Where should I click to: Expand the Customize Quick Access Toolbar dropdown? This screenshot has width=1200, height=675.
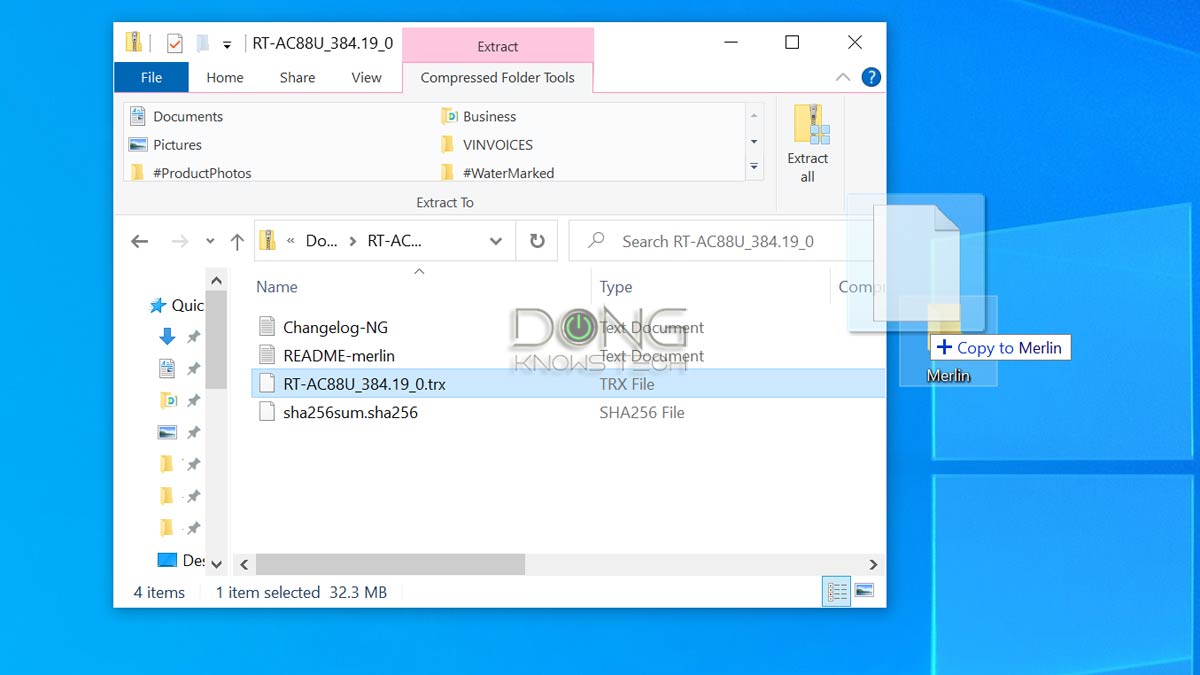[x=227, y=44]
